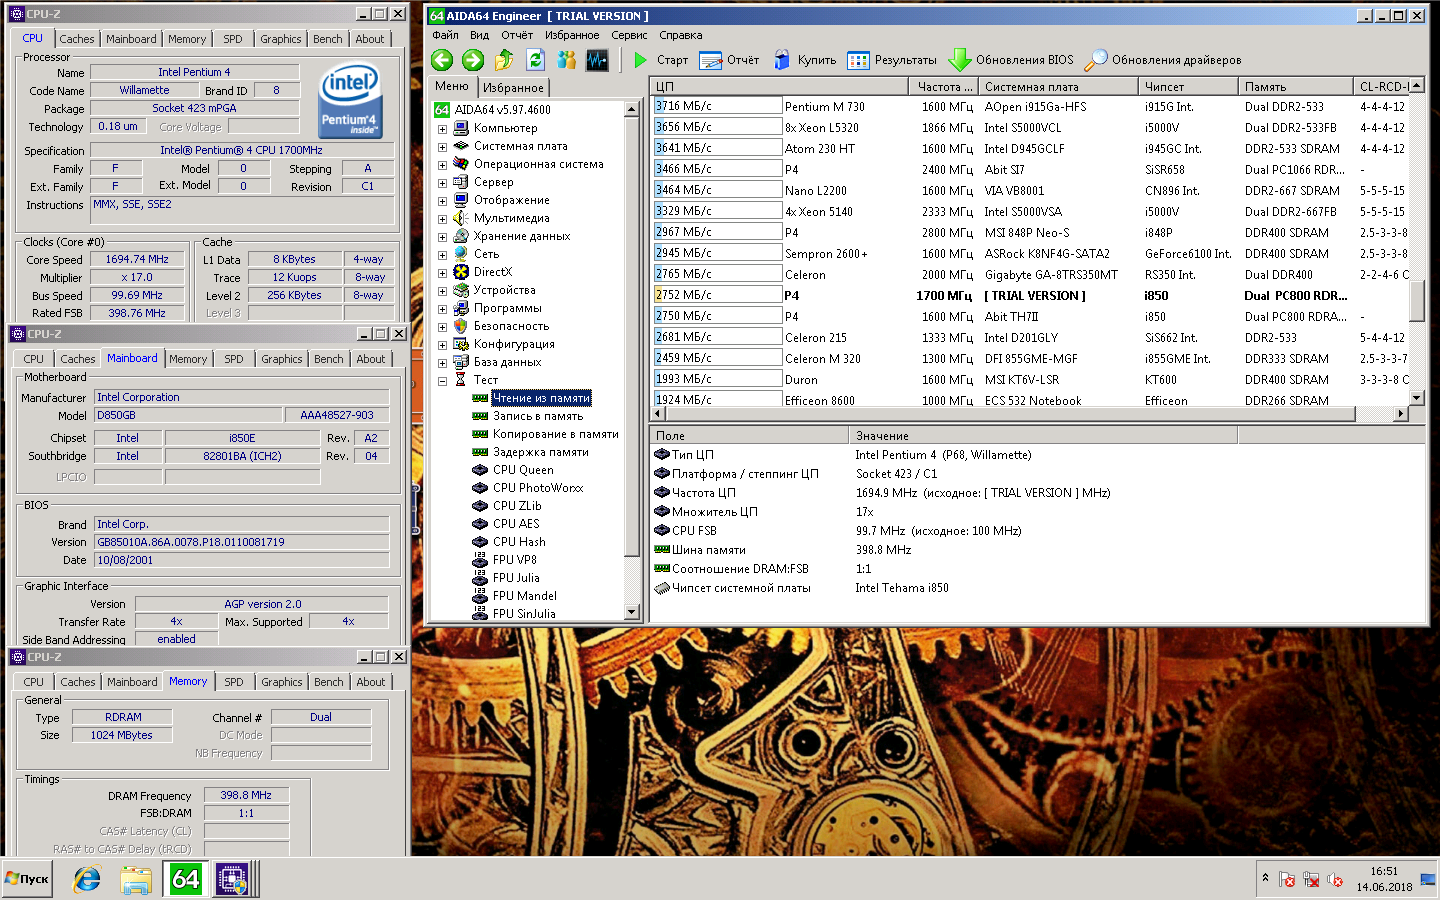The height and width of the screenshot is (900, 1440).
Task: Select the Устройства tree item
Action: click(504, 290)
